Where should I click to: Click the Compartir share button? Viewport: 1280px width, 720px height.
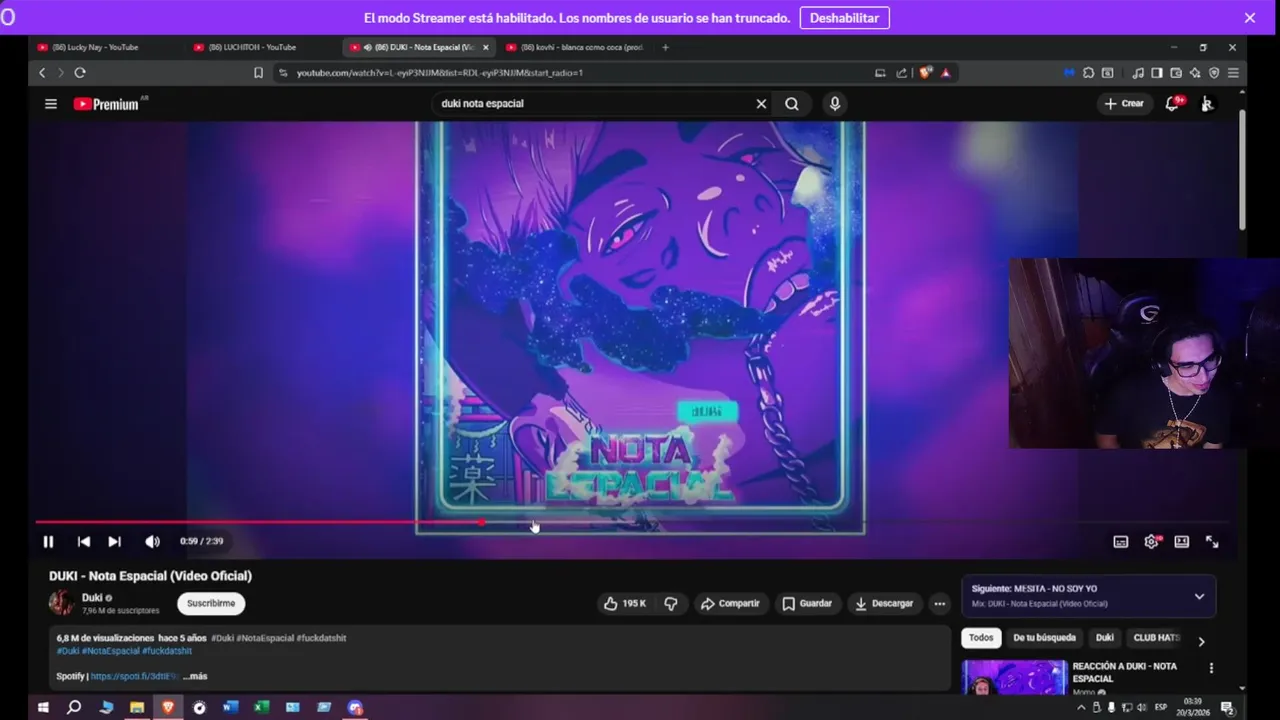730,603
